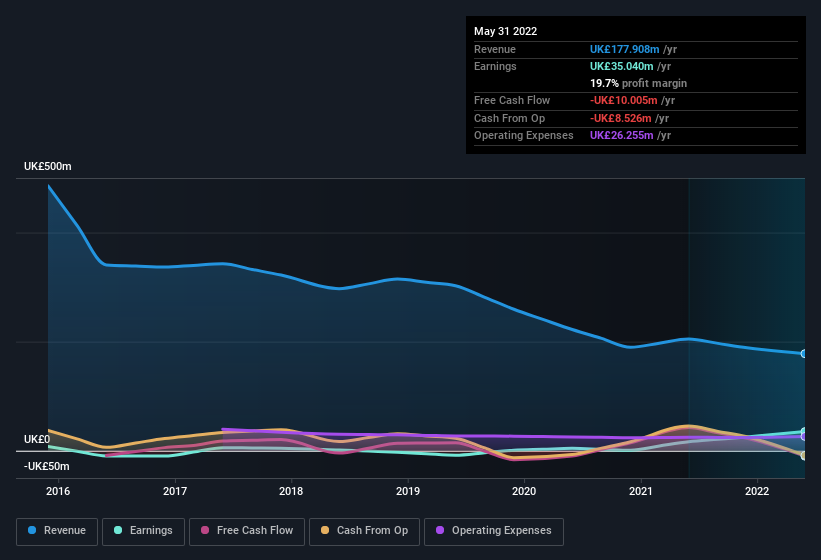Toggle the Cash From Op legend button

tap(364, 531)
